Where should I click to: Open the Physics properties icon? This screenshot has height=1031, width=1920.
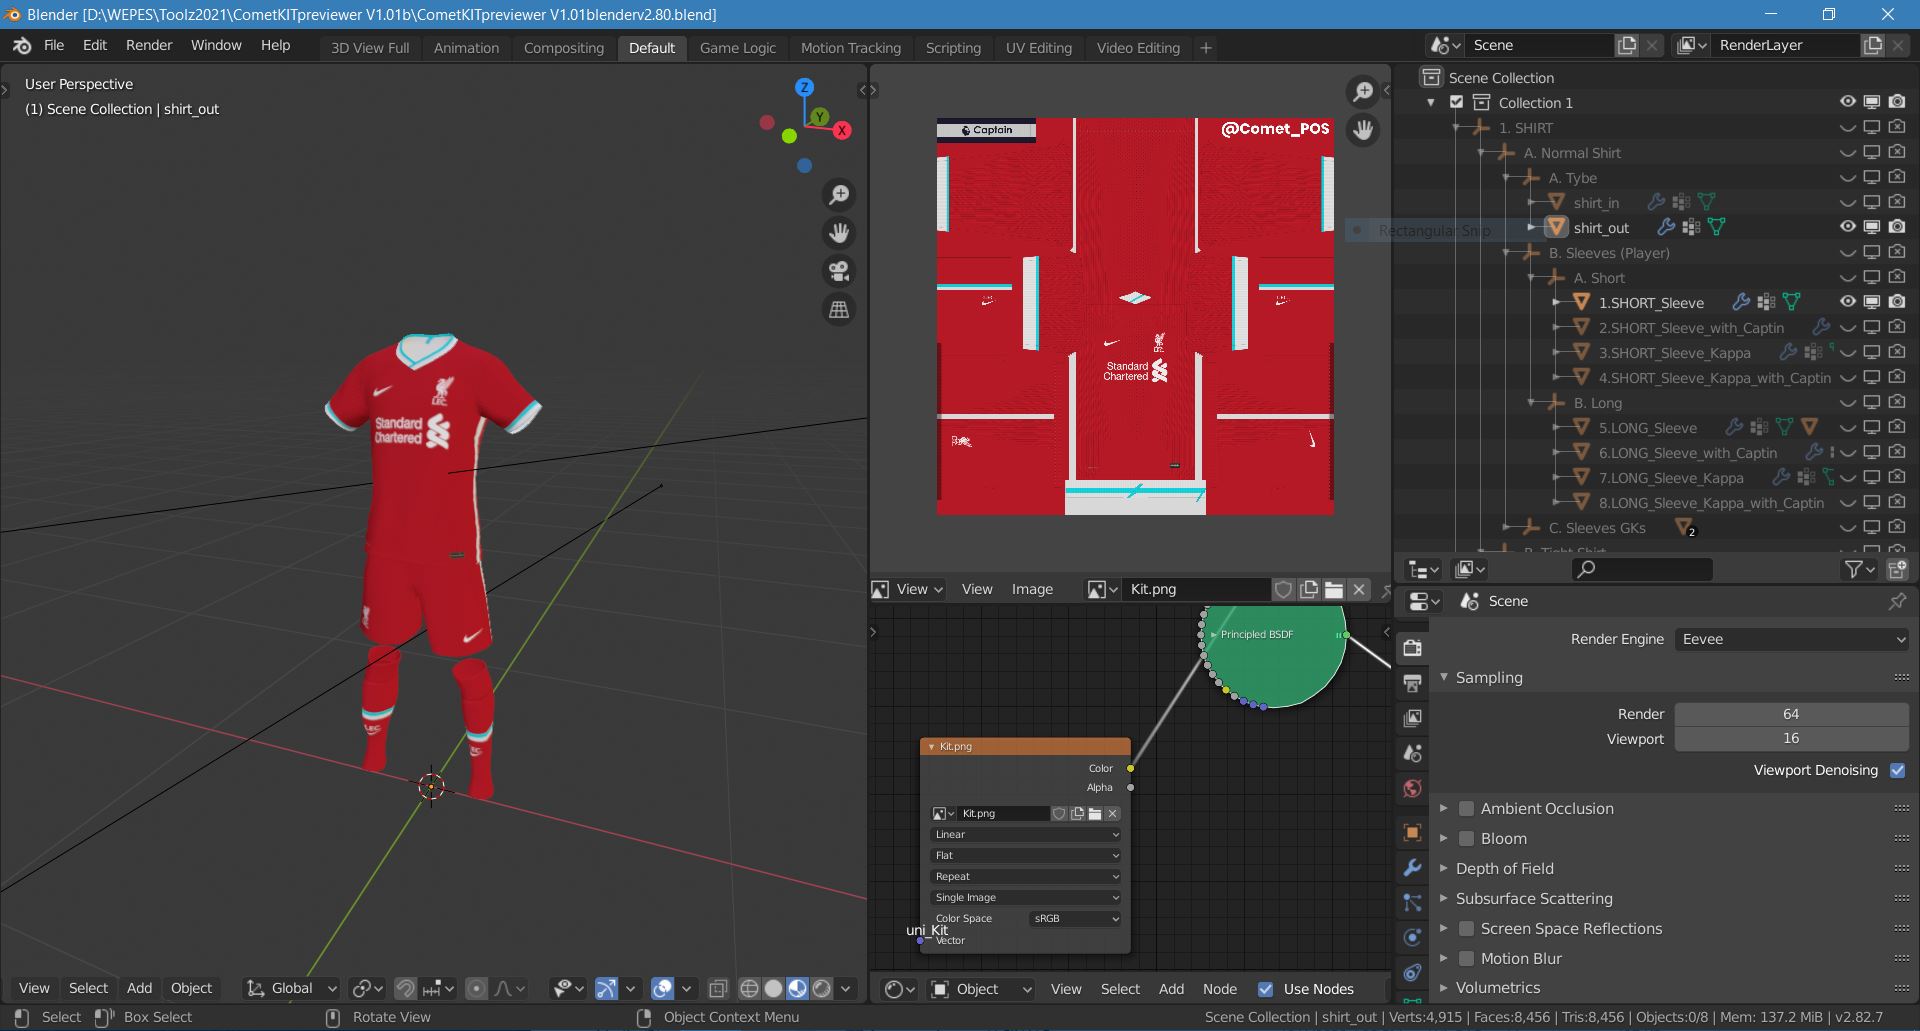pyautogui.click(x=1412, y=937)
